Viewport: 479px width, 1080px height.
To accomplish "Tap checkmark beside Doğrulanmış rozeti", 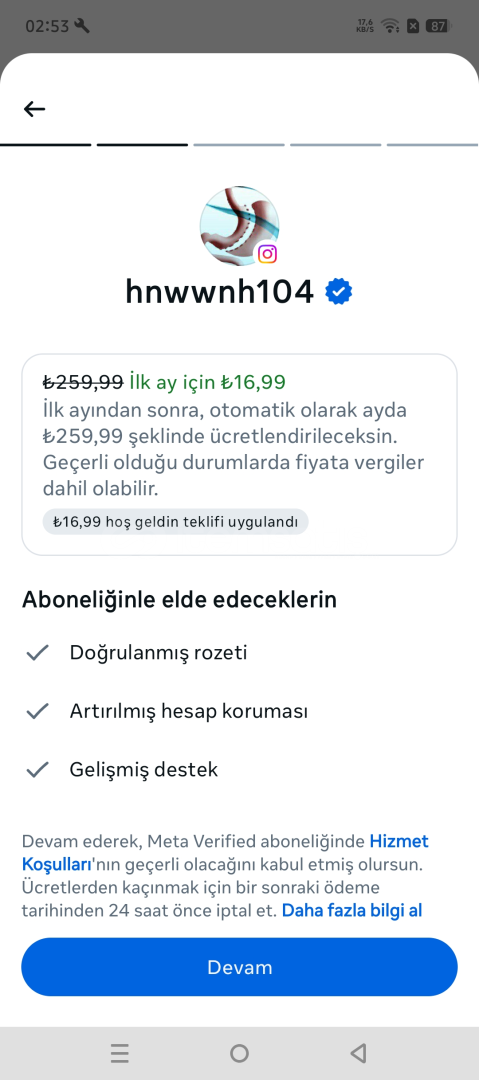I will click(x=37, y=652).
